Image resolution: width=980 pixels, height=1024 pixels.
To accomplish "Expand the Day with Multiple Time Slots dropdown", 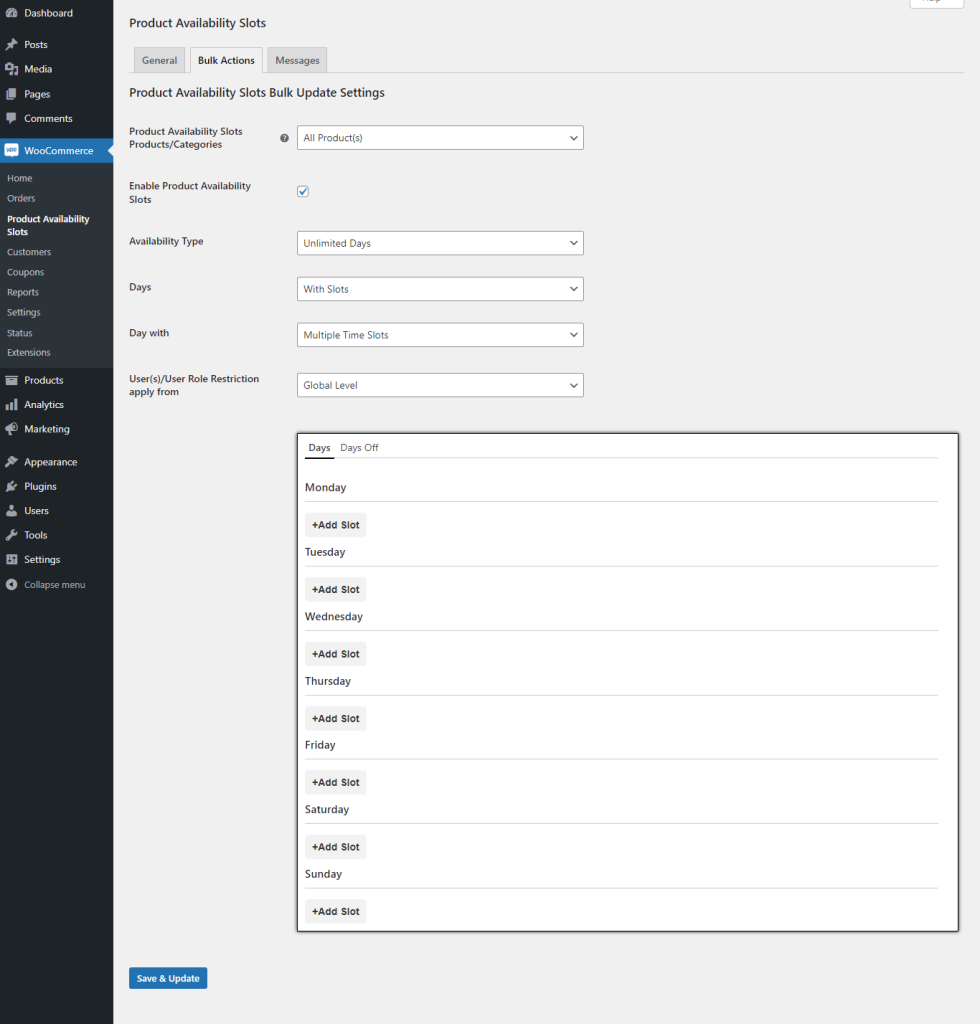I will 440,335.
